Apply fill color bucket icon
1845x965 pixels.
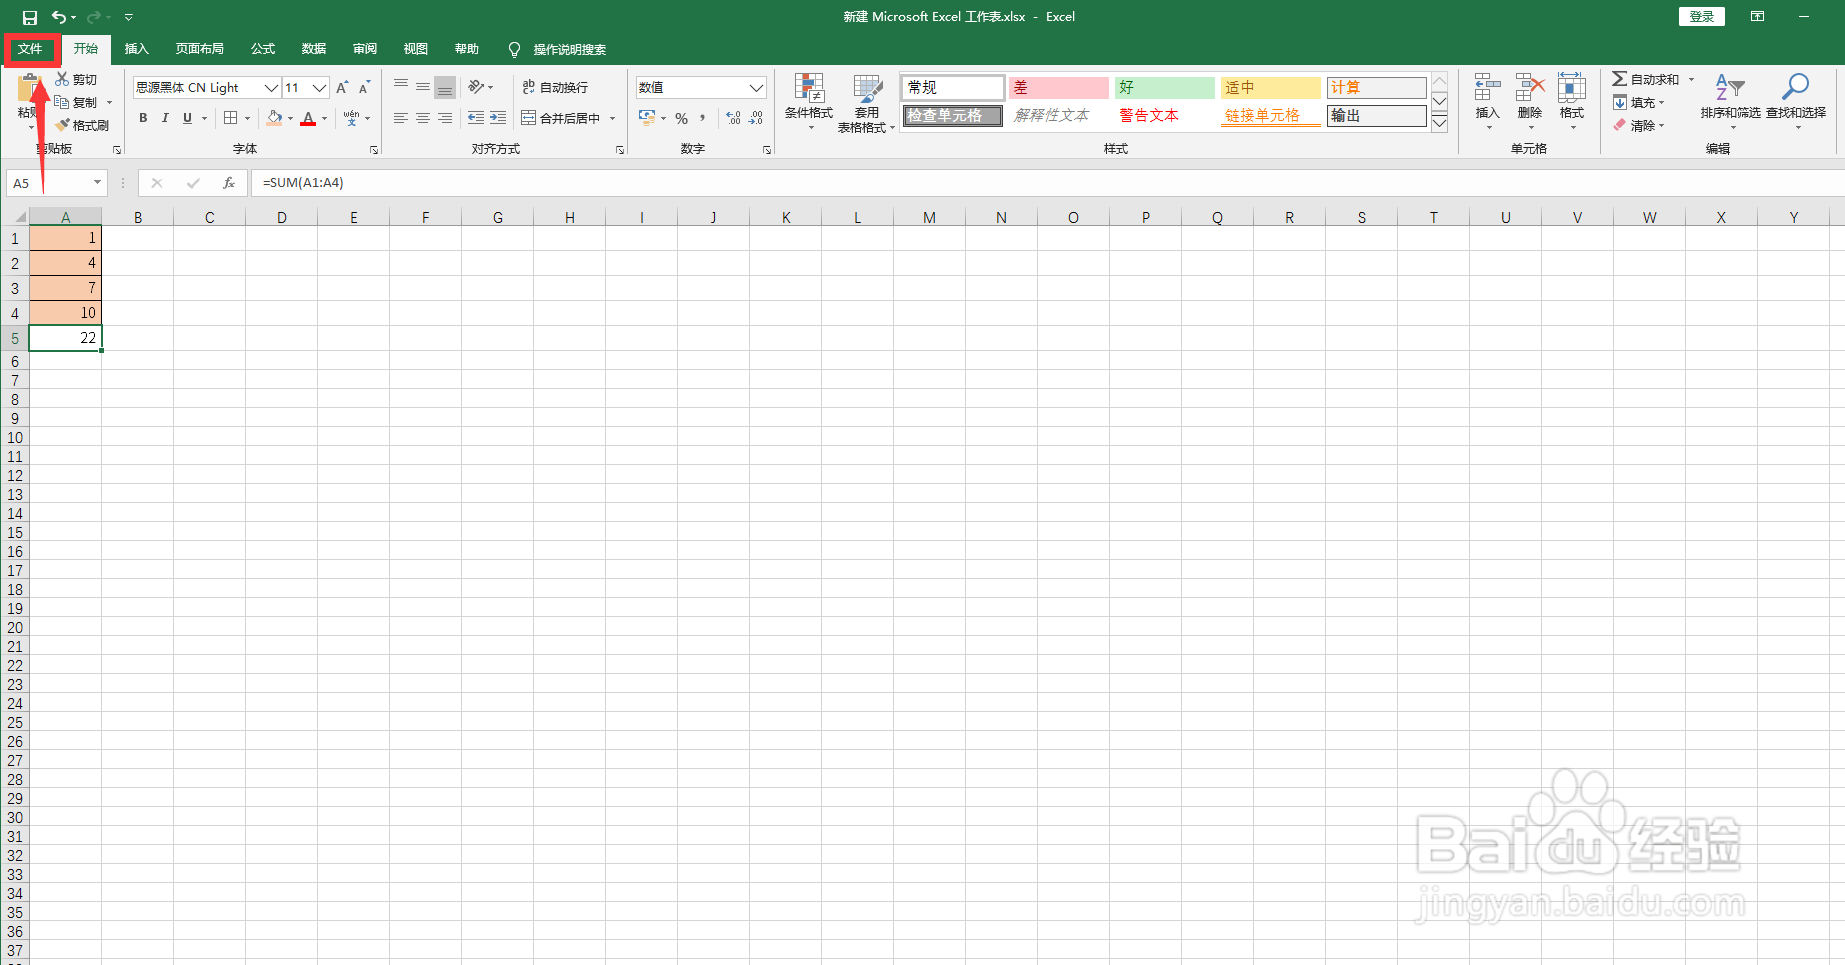(274, 118)
